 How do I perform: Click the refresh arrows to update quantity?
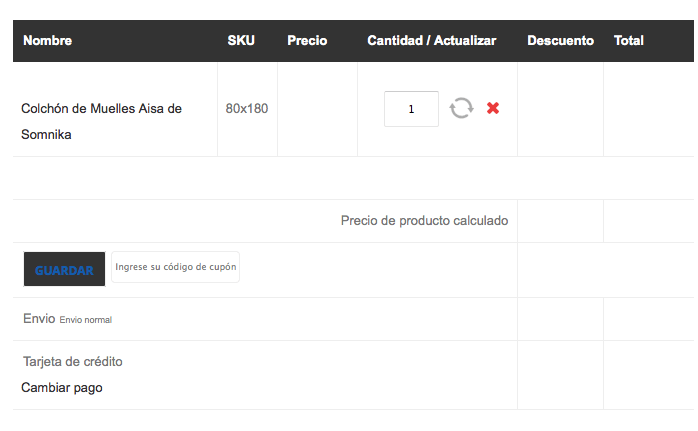(x=461, y=108)
